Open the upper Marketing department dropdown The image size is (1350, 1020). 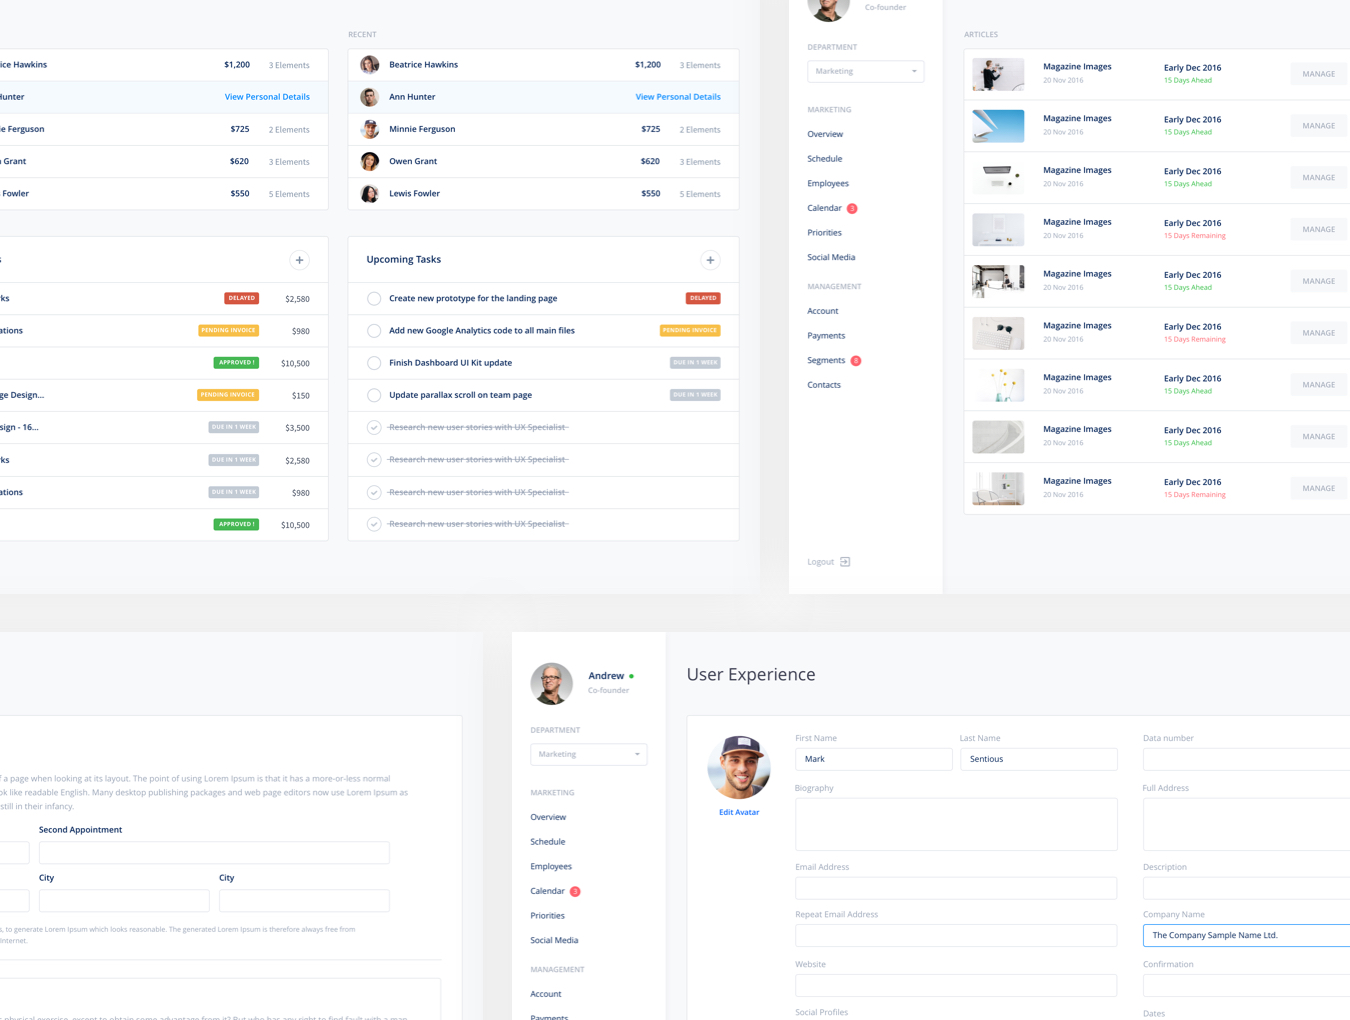pos(865,72)
